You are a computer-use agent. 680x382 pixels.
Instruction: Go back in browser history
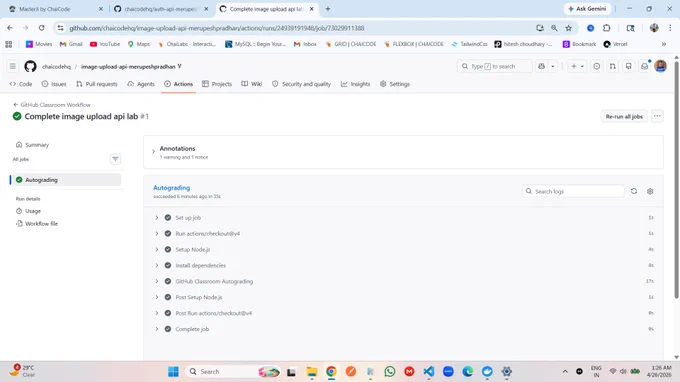tap(10, 28)
